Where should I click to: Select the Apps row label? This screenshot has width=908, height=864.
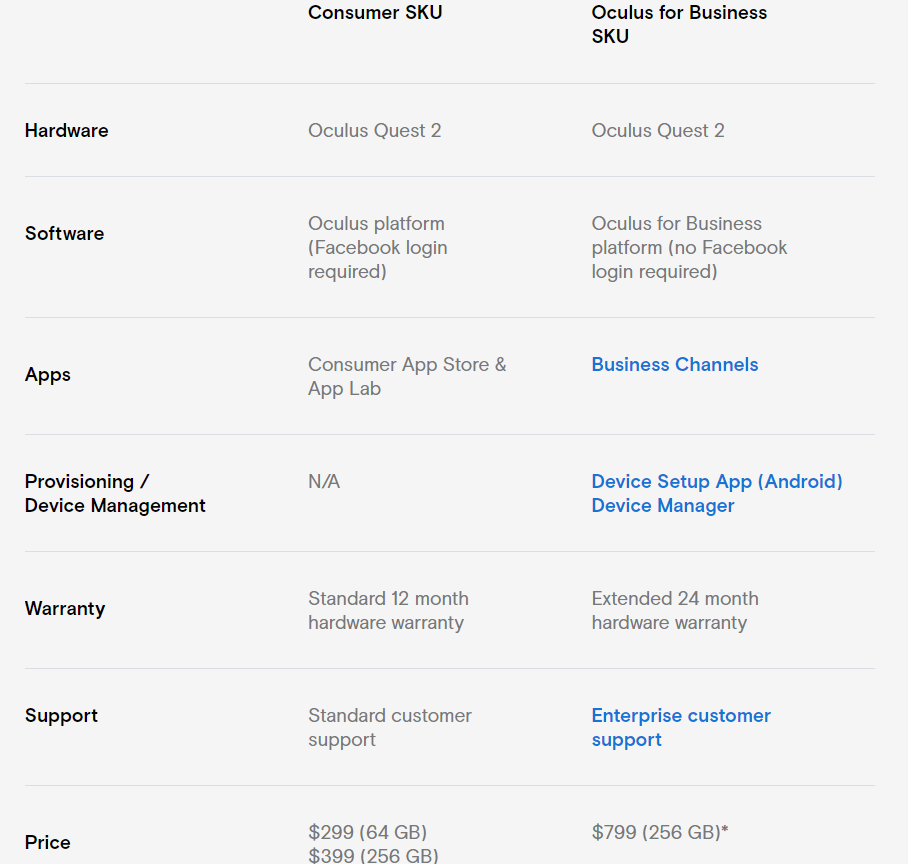(47, 375)
